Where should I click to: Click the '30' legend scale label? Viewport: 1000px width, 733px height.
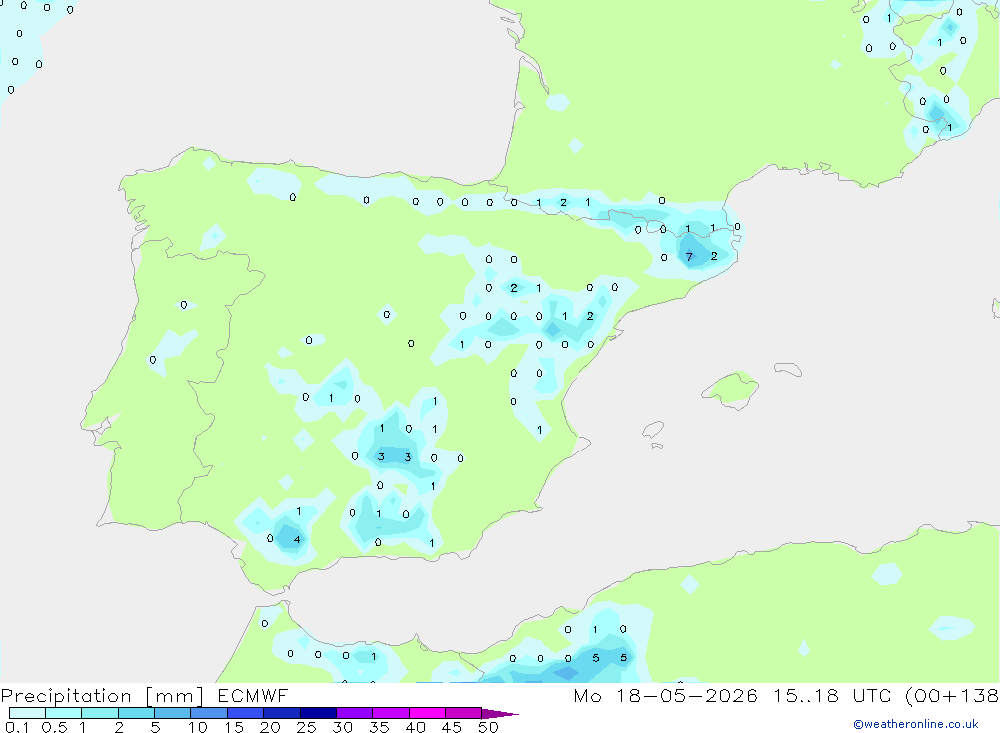coord(342,727)
